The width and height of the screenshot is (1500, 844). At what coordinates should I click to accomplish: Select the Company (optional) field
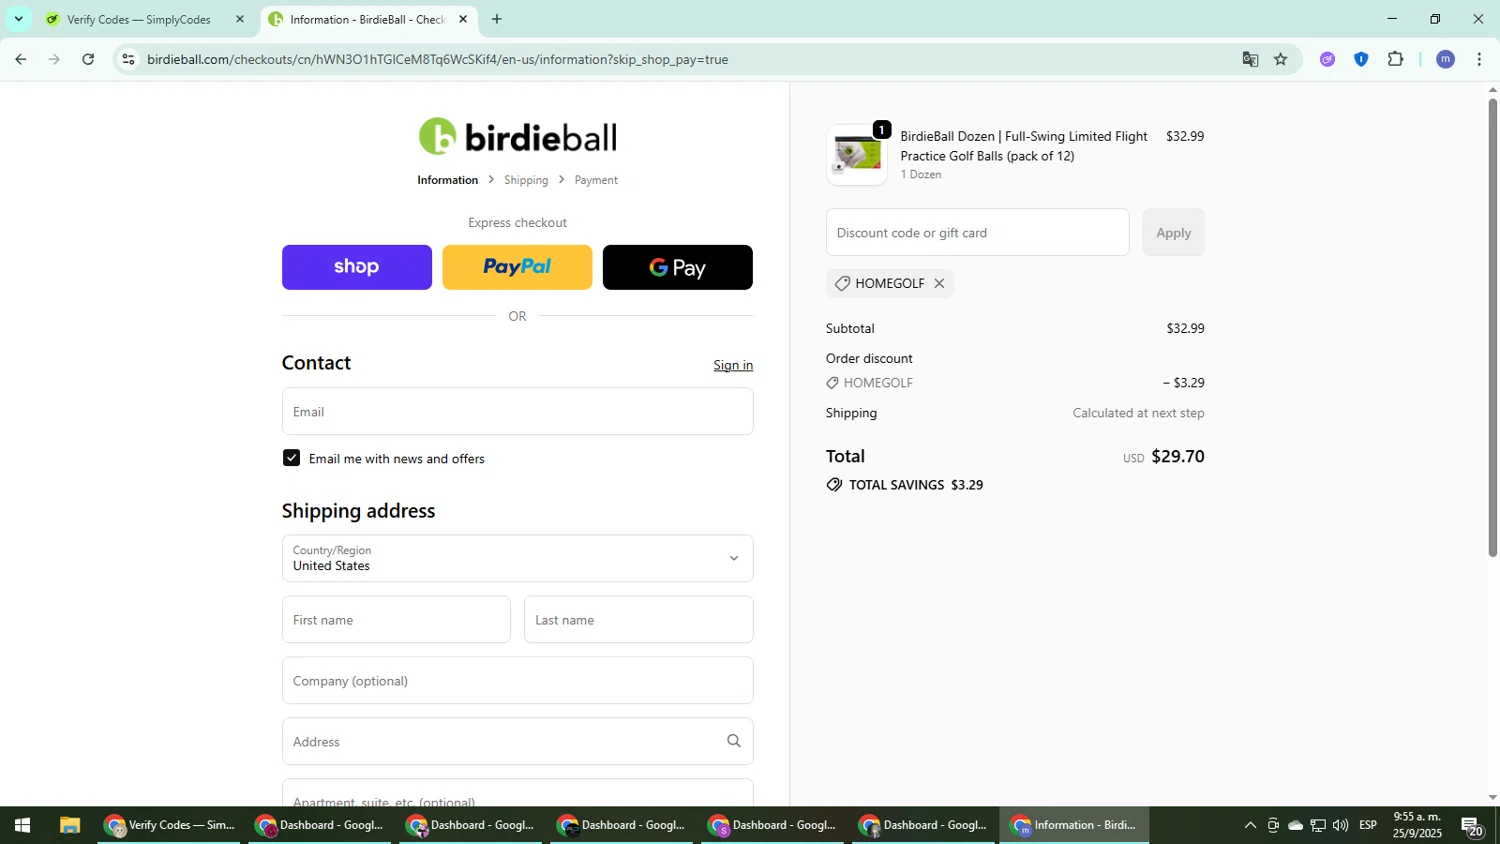tap(517, 680)
